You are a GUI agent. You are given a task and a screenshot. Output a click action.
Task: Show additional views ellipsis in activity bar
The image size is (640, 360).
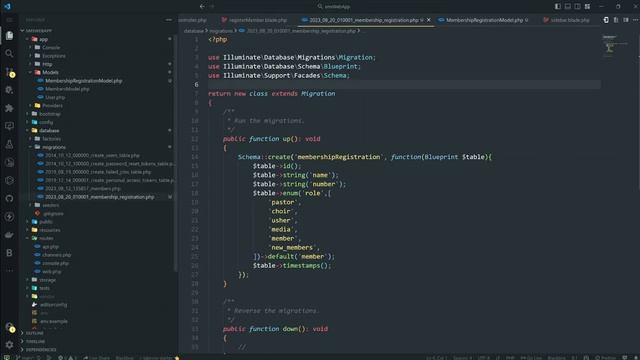pyautogui.click(x=9, y=270)
